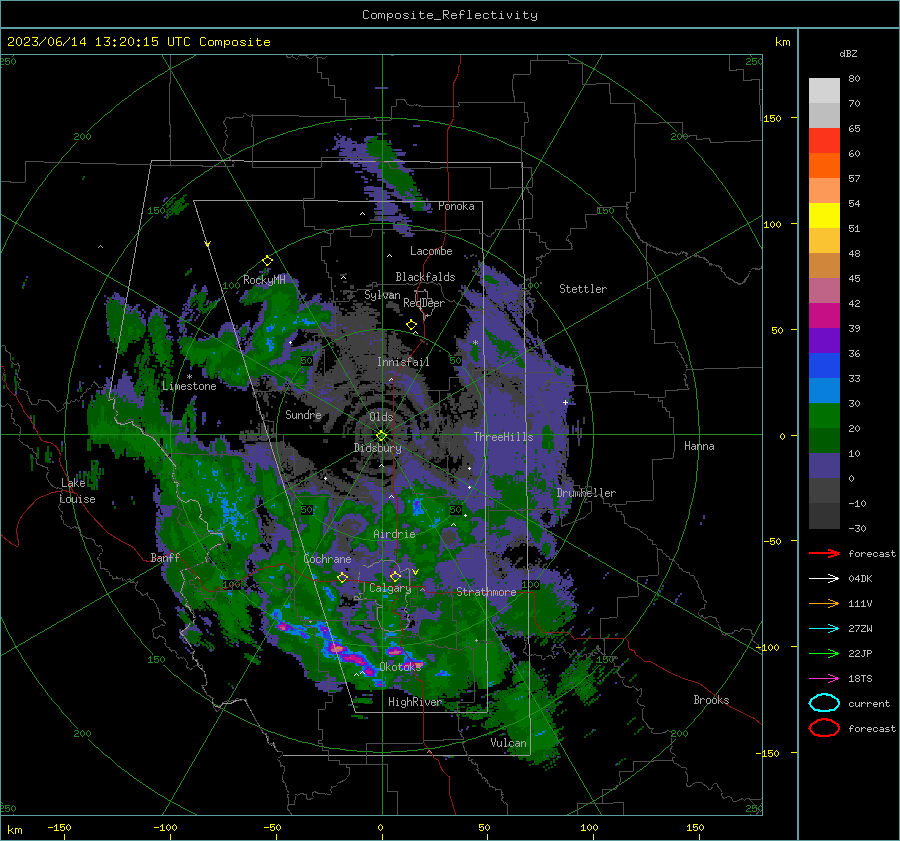900x841 pixels.
Task: Click the Olds town label
Action: (381, 417)
